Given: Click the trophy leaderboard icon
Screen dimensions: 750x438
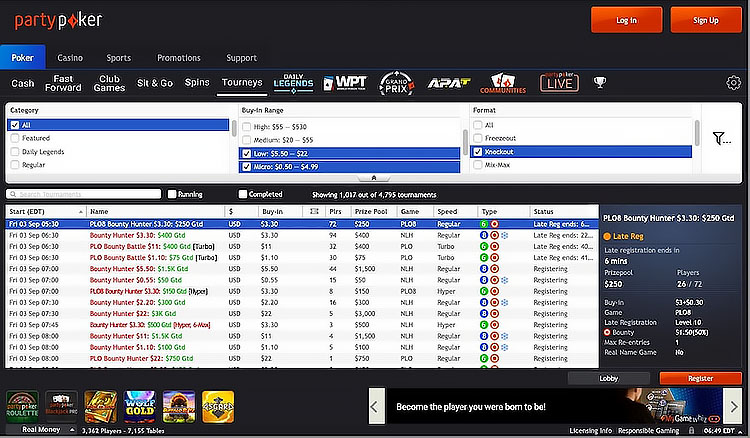Looking at the screenshot, I should pos(600,82).
